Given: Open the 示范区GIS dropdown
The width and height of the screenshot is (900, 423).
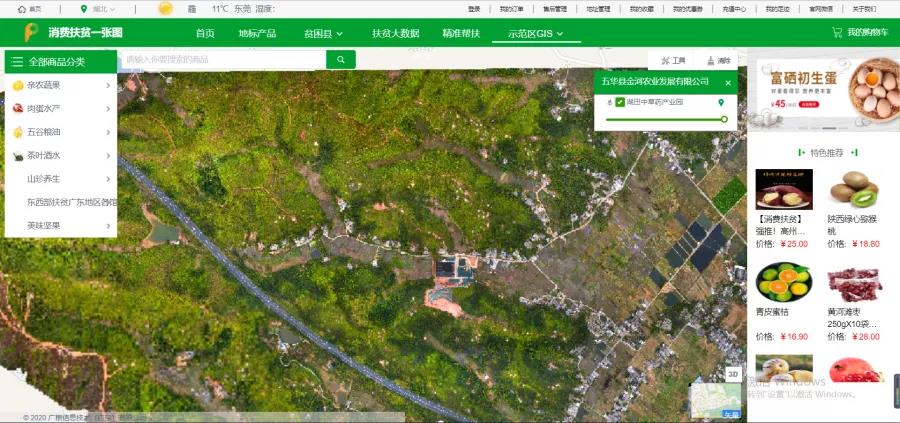Looking at the screenshot, I should coord(543,33).
